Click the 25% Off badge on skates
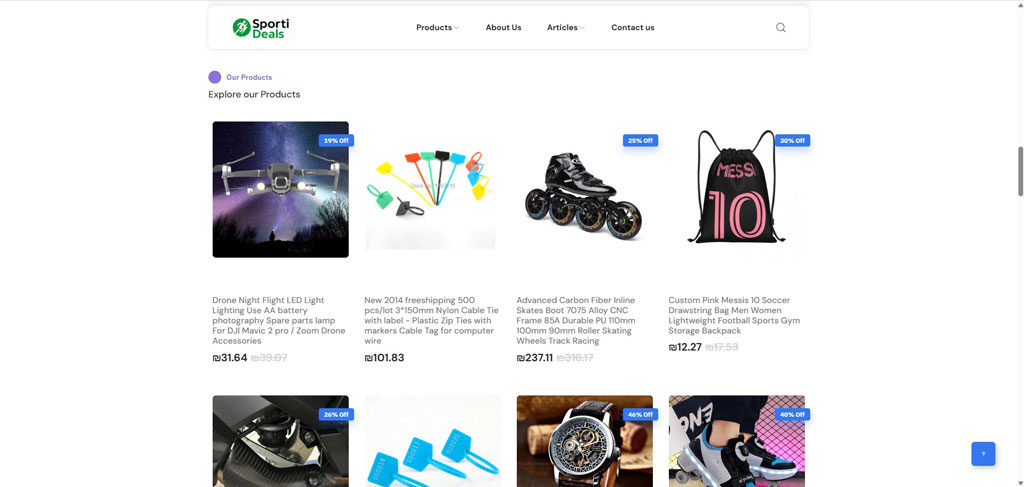The width and height of the screenshot is (1024, 487). tap(640, 140)
